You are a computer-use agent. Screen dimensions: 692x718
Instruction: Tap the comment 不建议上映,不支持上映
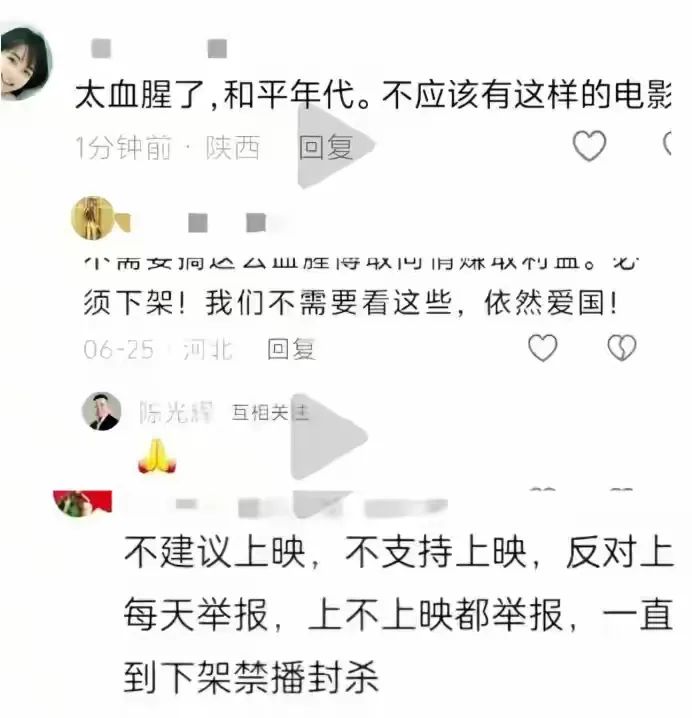click(398, 614)
